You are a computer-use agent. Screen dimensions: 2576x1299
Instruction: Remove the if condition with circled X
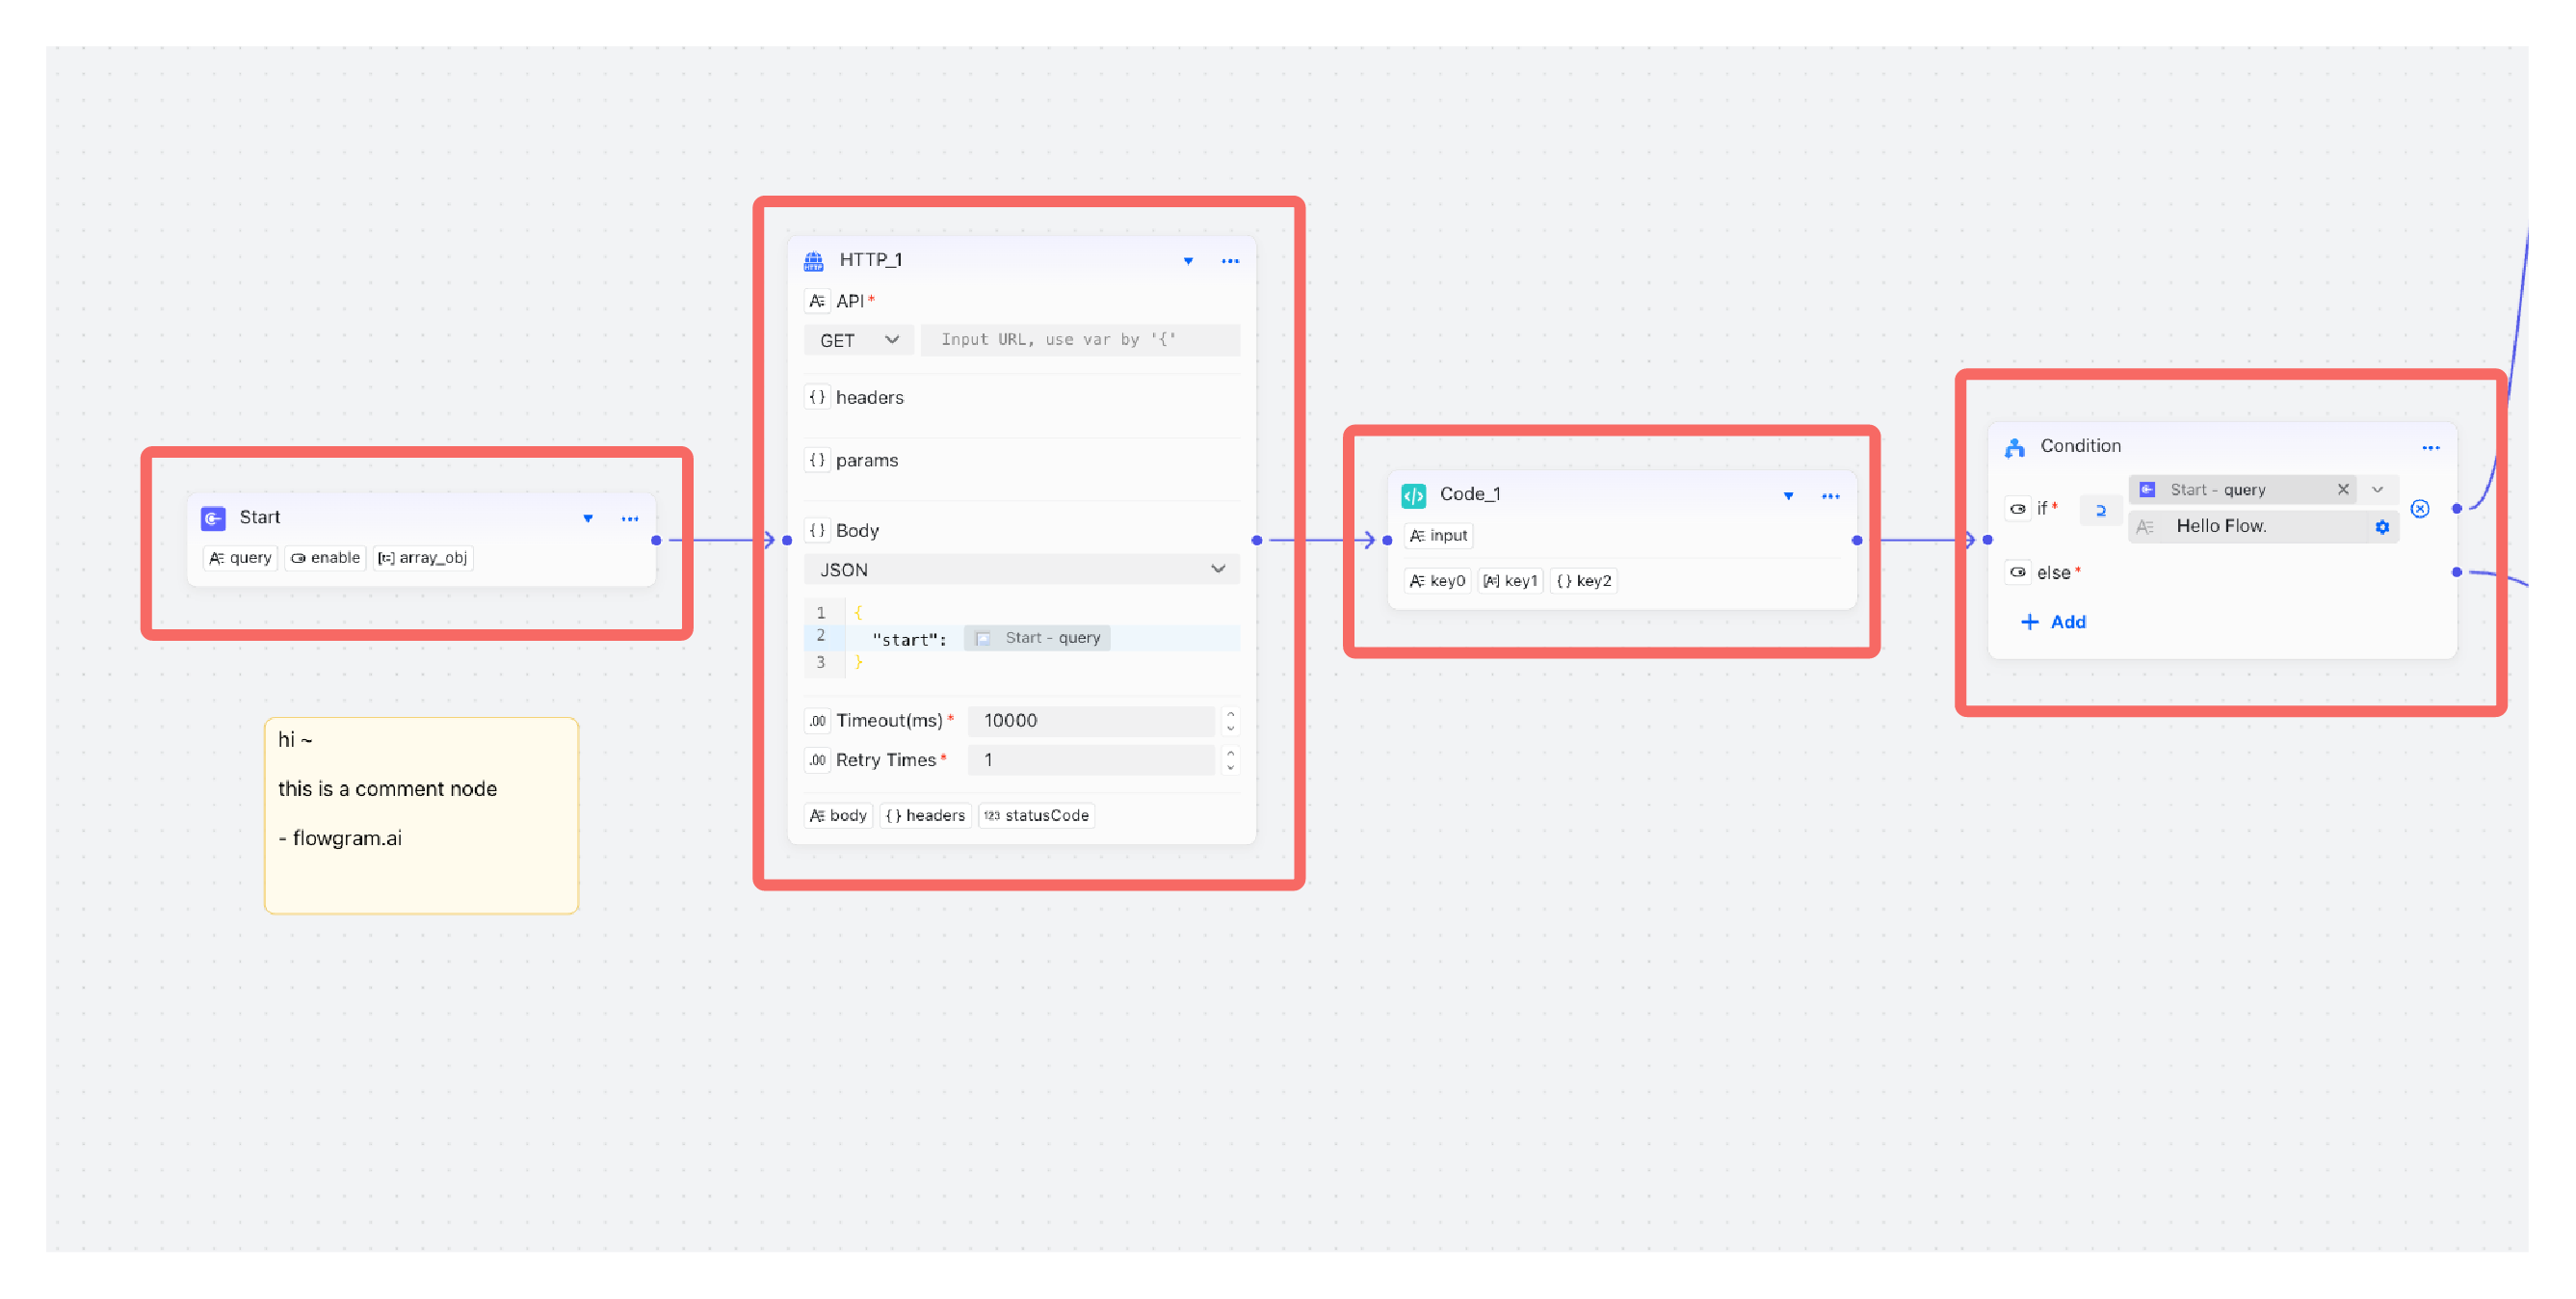[x=2419, y=509]
